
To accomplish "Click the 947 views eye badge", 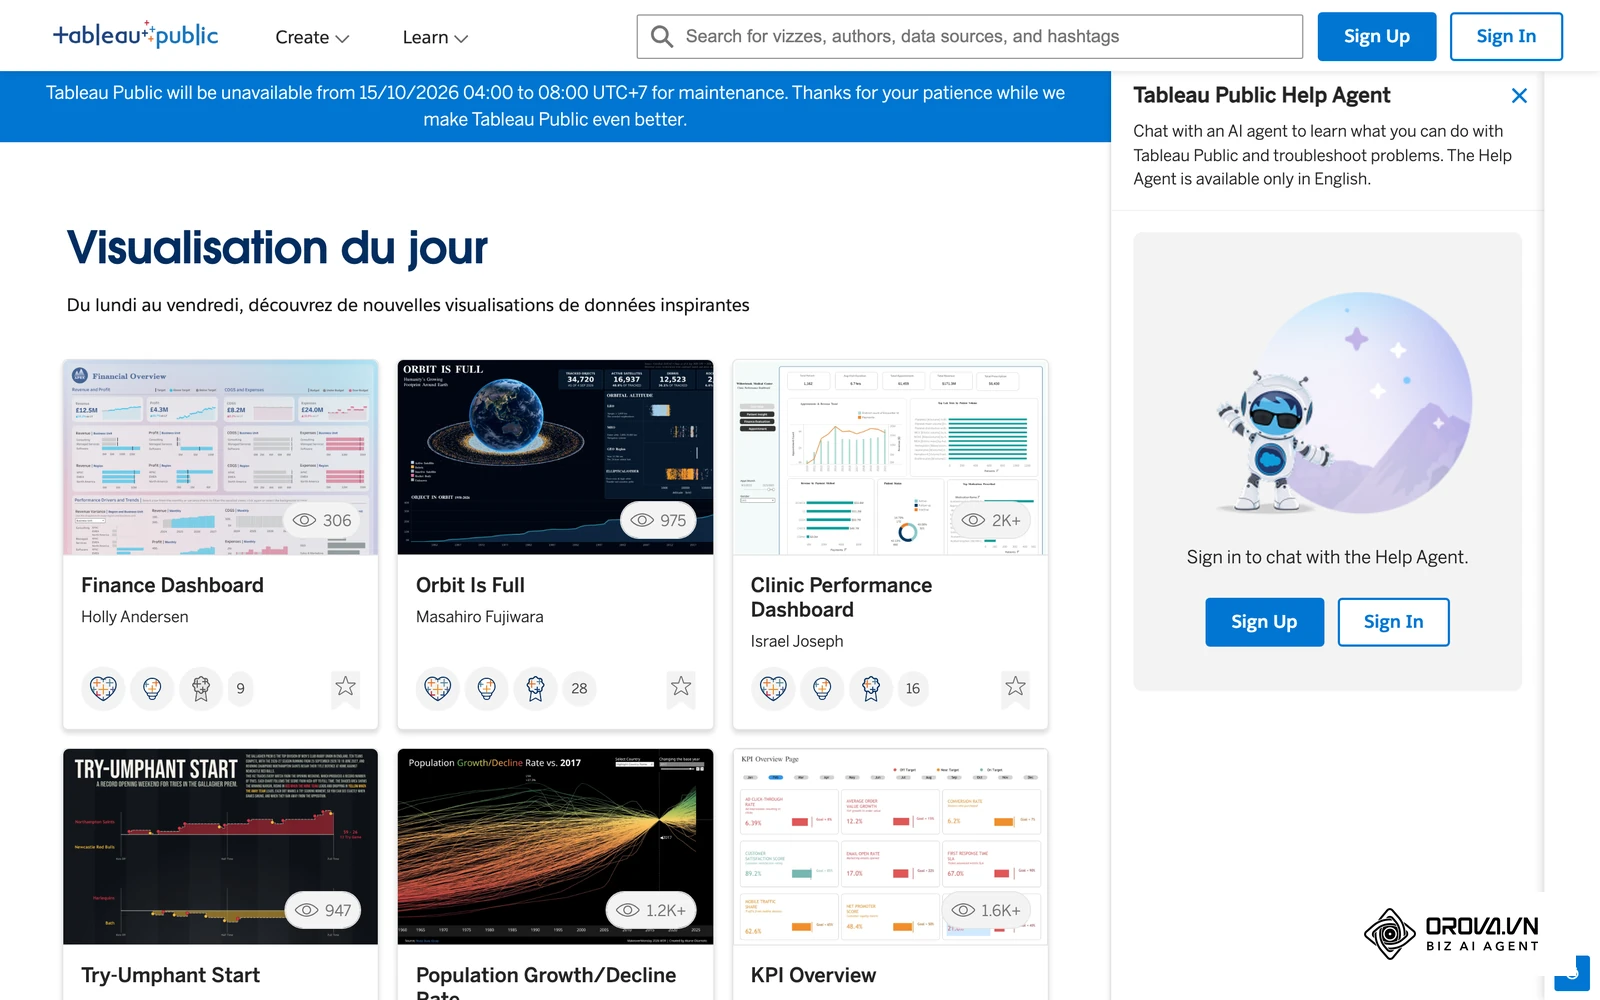I will pyautogui.click(x=323, y=910).
